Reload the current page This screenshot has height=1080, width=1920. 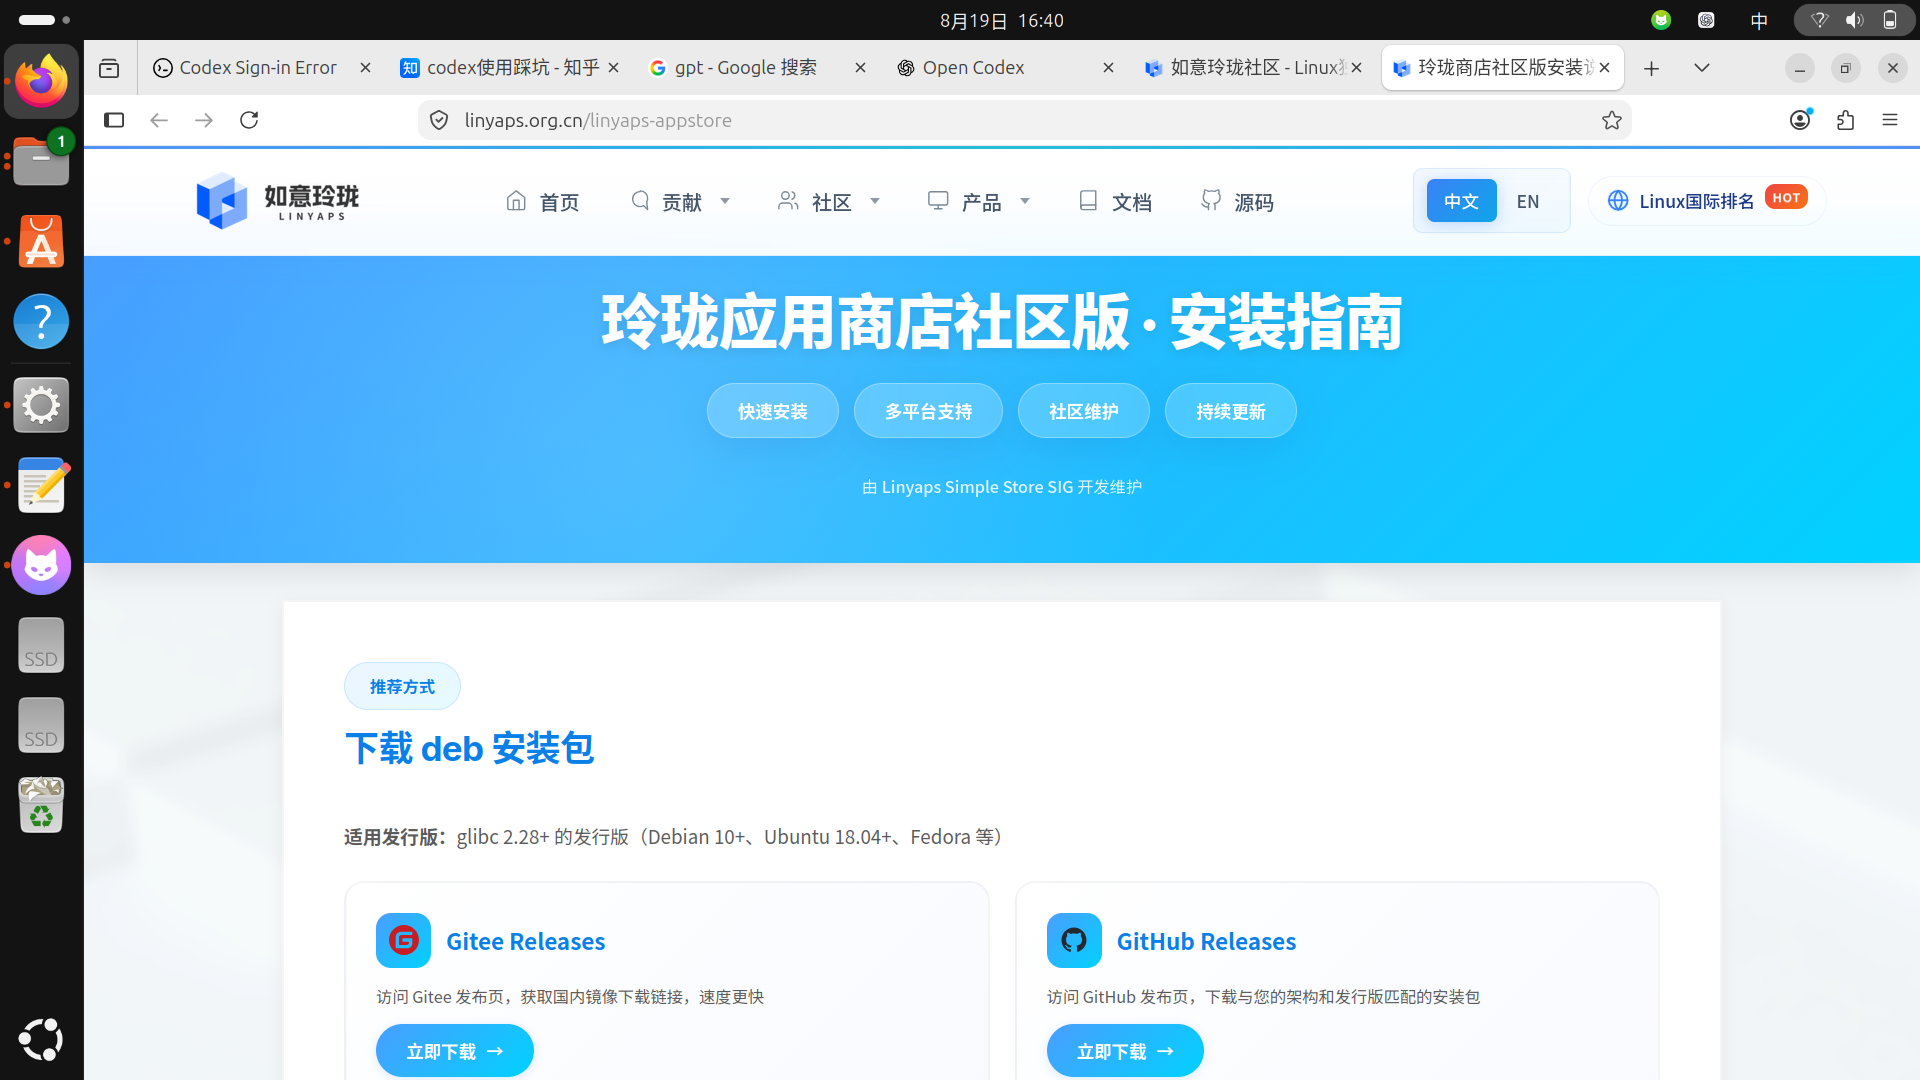tap(249, 120)
